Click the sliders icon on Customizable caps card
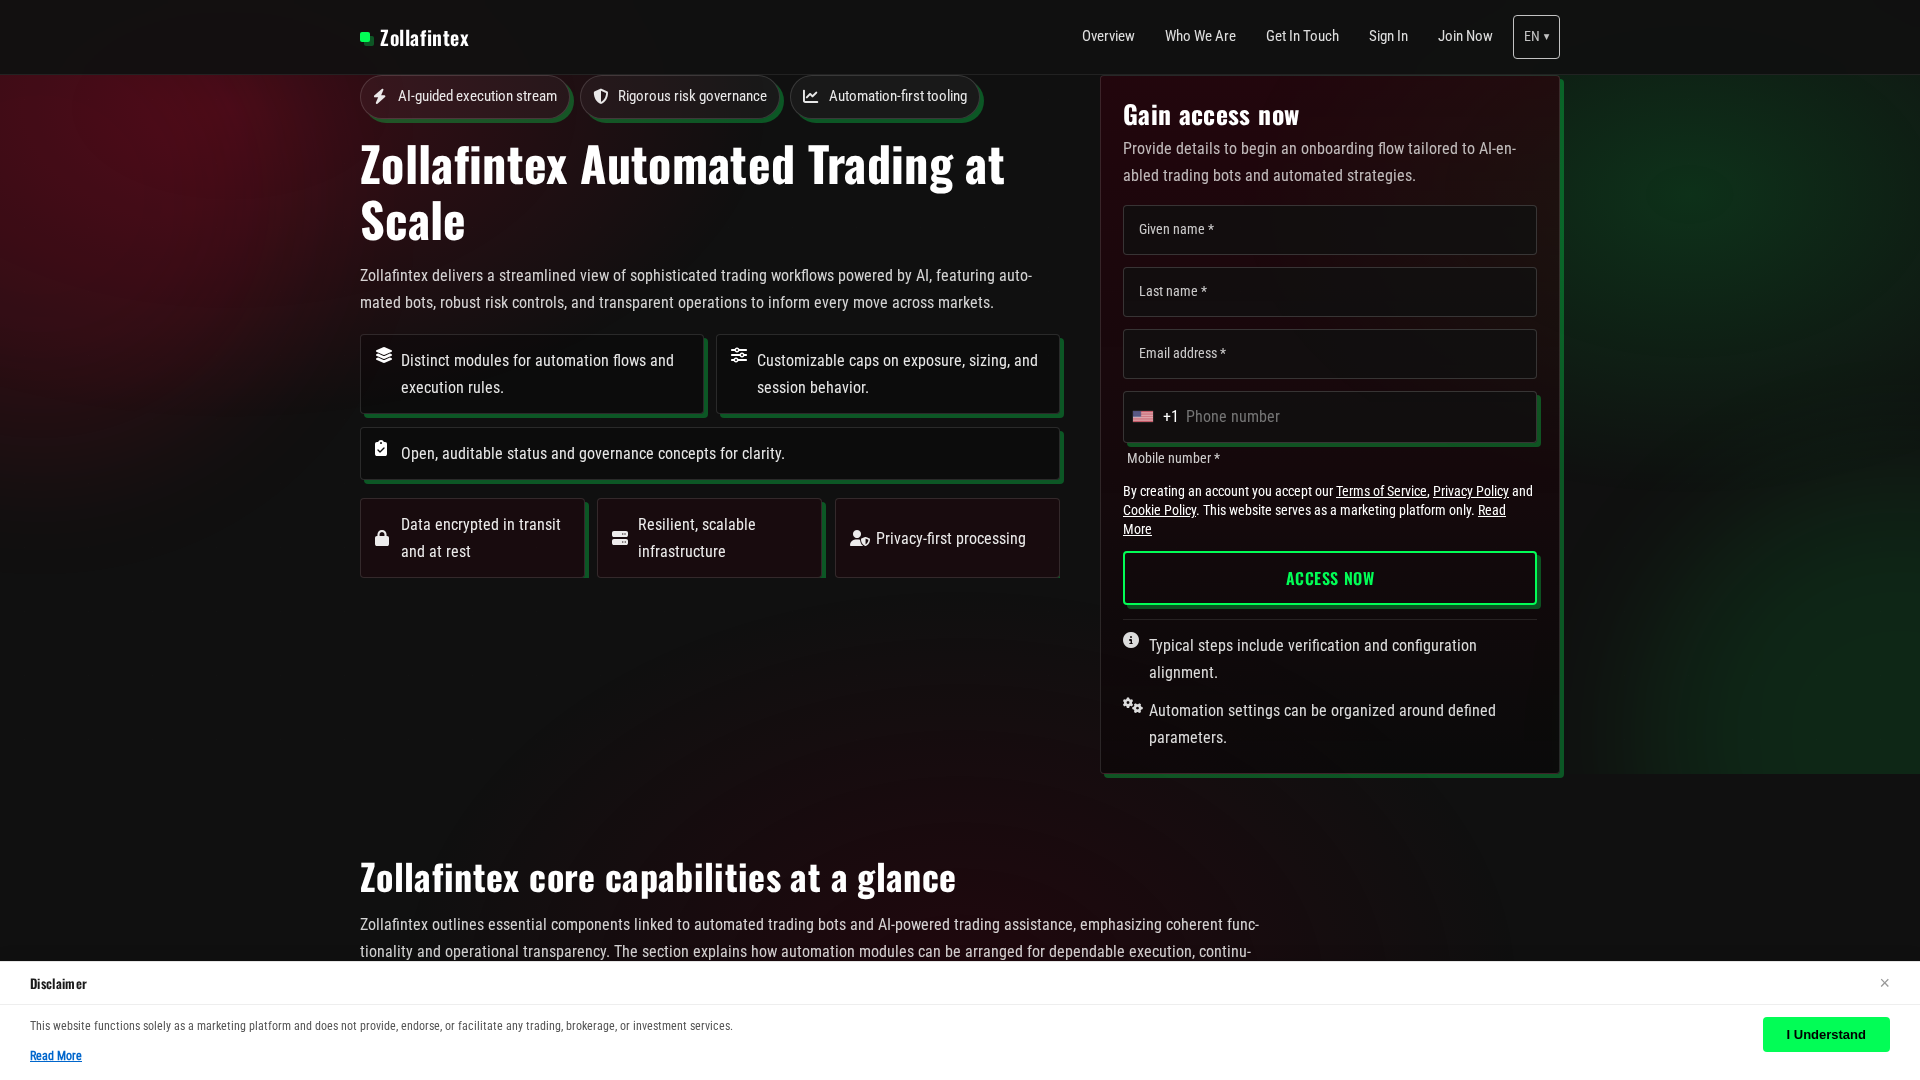The height and width of the screenshot is (1080, 1920). point(739,355)
